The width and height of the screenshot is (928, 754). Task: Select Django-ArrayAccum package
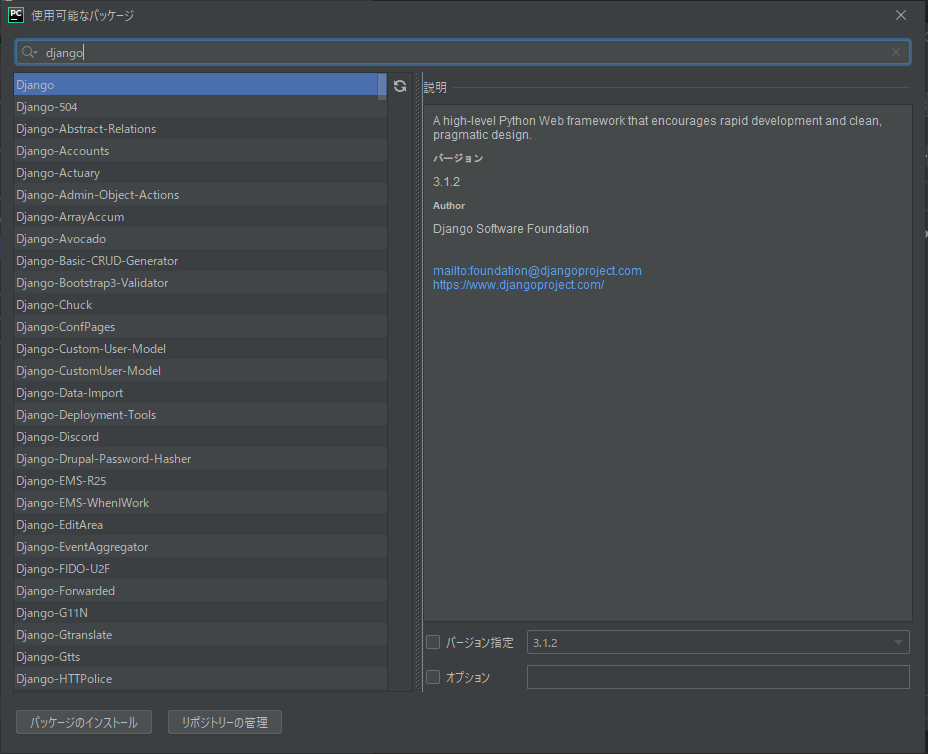200,217
